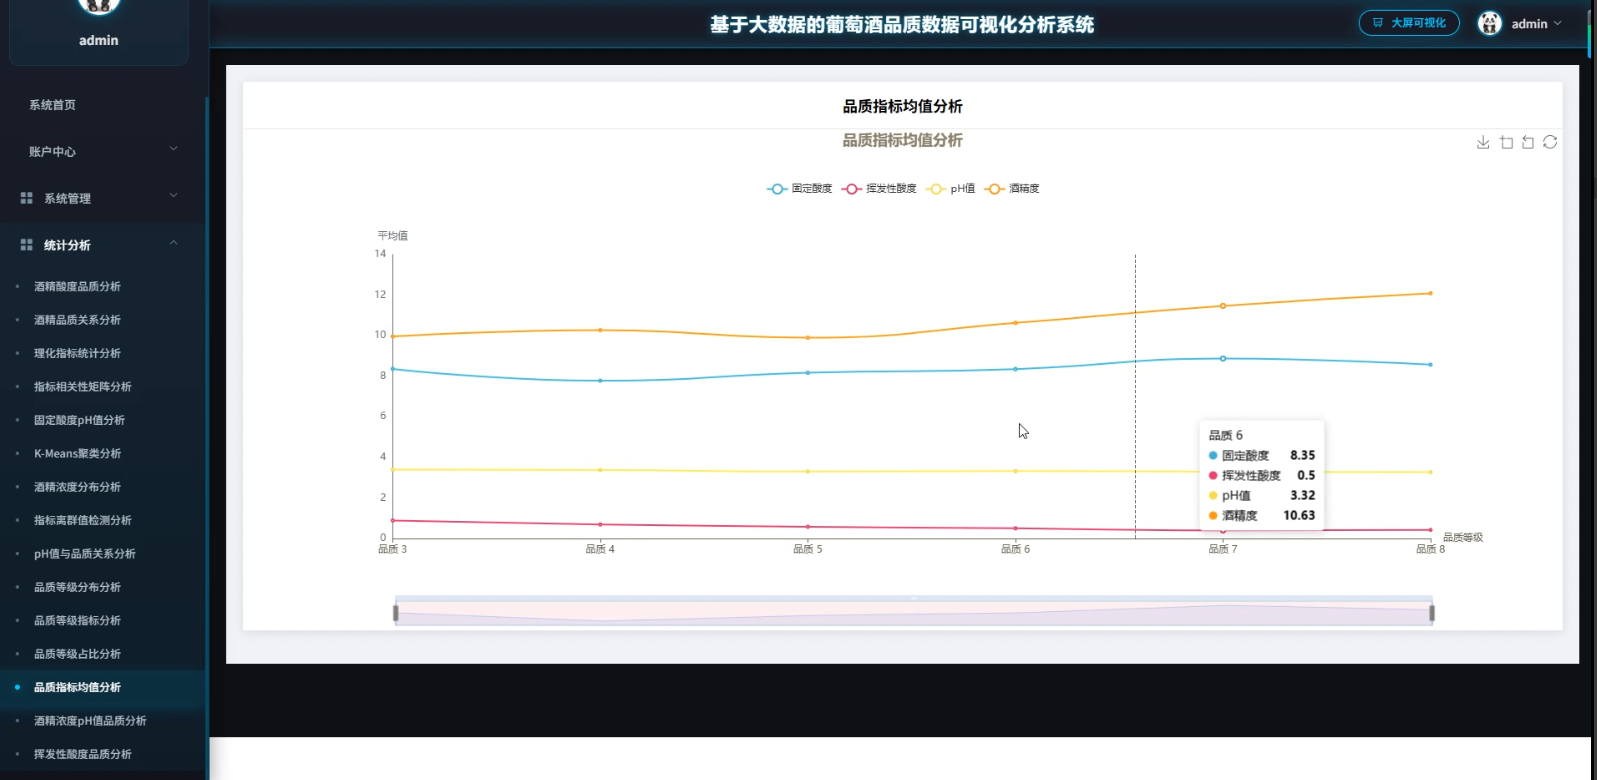Click the right handle of the data zoom slider

tap(1432, 613)
